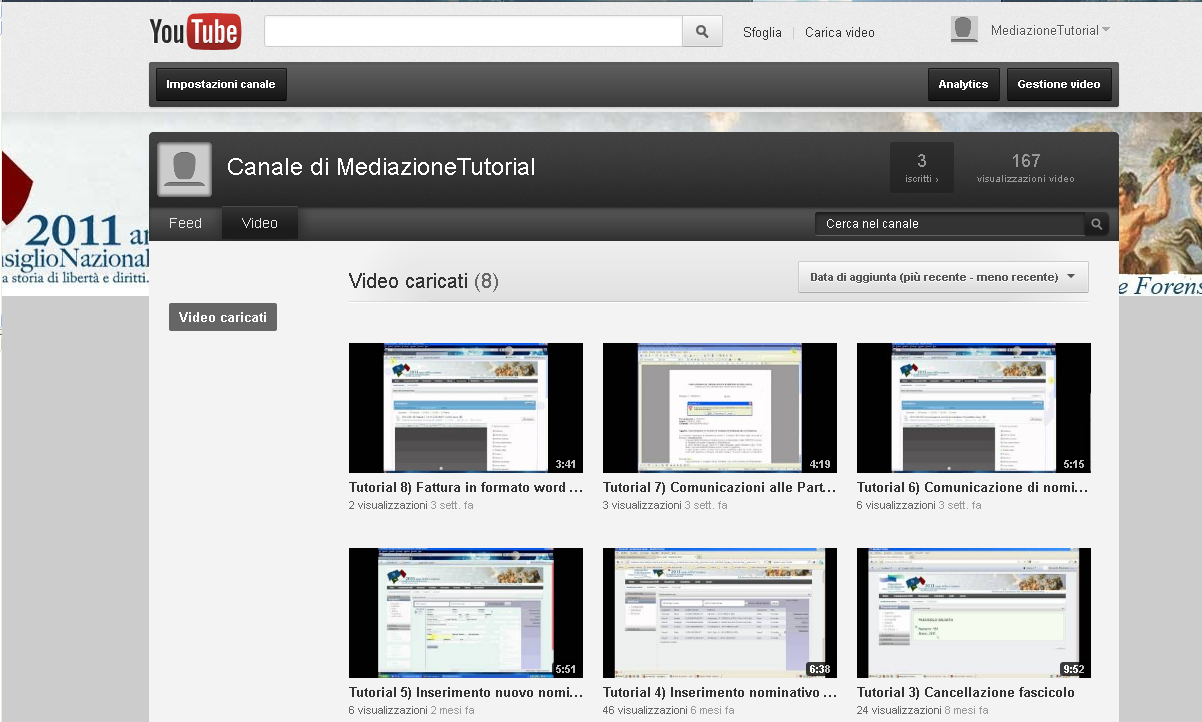The width and height of the screenshot is (1202, 722).
Task: Open the 3 iscritti subscribers list
Action: coord(921,167)
